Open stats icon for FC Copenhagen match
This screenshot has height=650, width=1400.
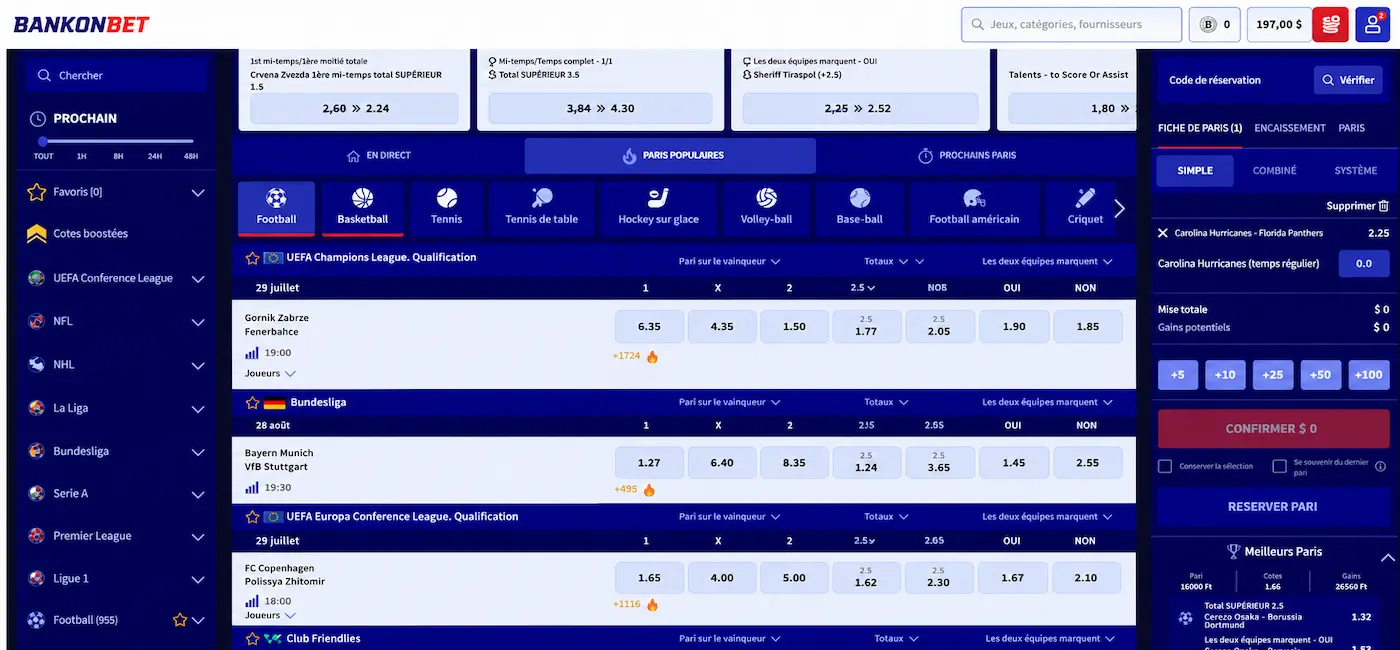[252, 602]
